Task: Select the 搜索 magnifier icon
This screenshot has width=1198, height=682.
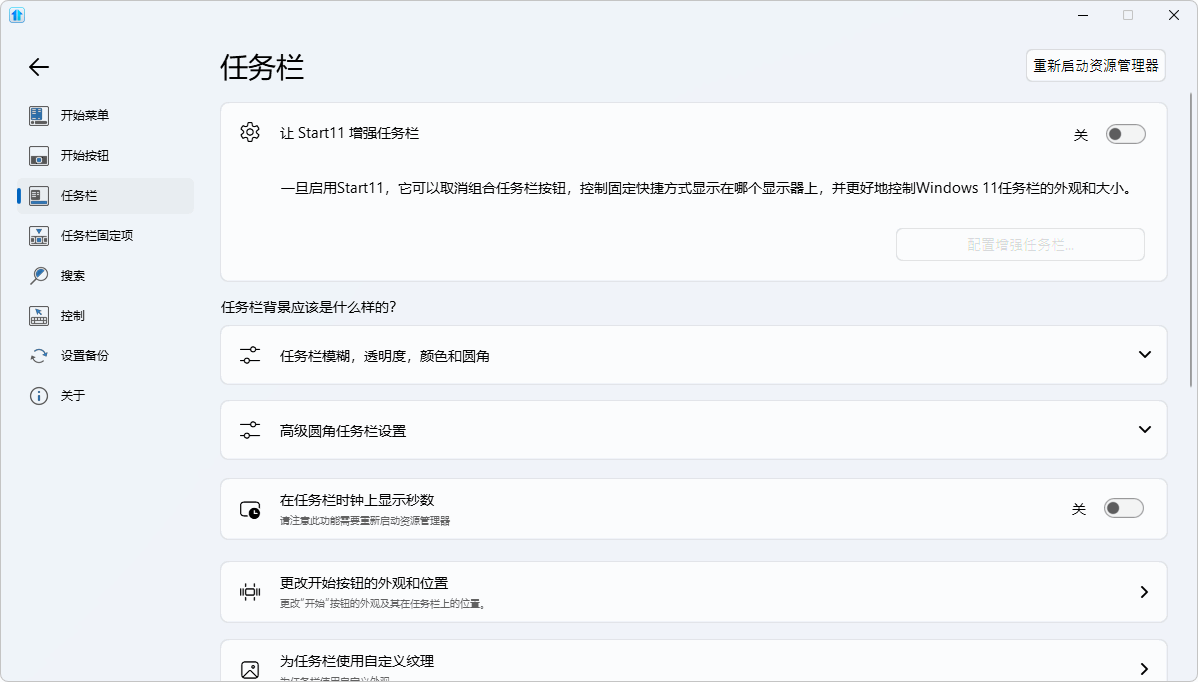Action: (38, 275)
